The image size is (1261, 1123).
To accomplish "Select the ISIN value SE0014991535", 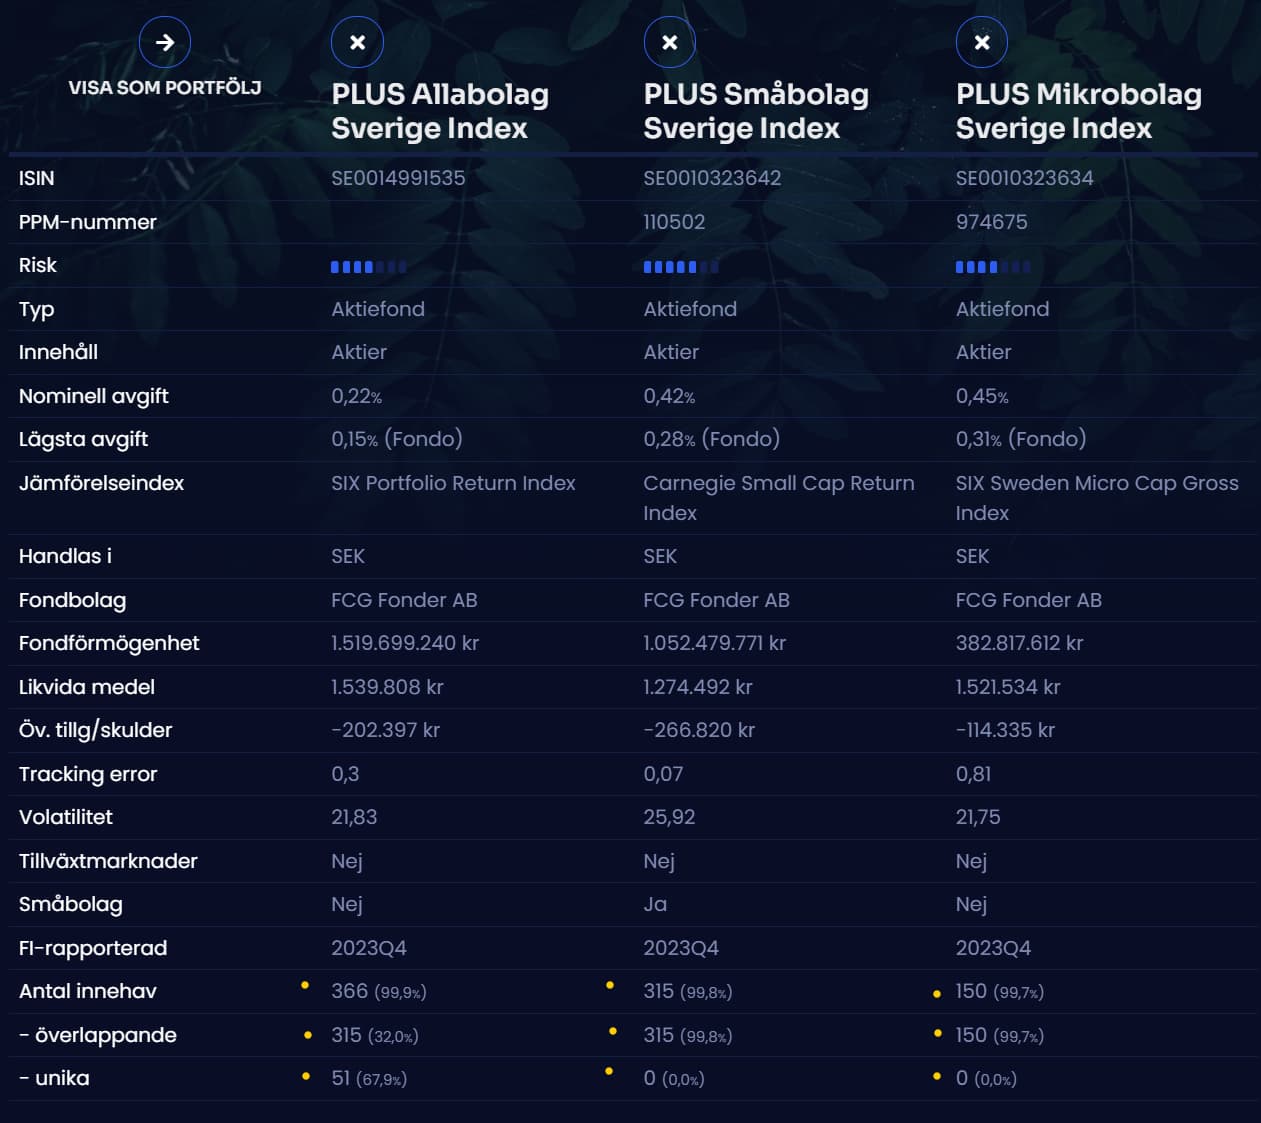I will 398,178.
